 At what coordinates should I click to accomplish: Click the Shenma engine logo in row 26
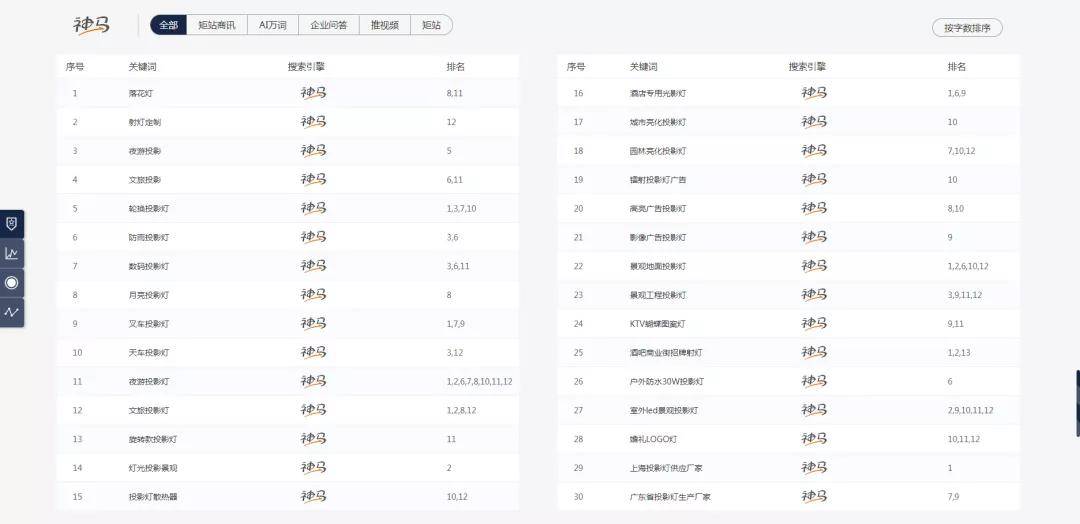[814, 381]
